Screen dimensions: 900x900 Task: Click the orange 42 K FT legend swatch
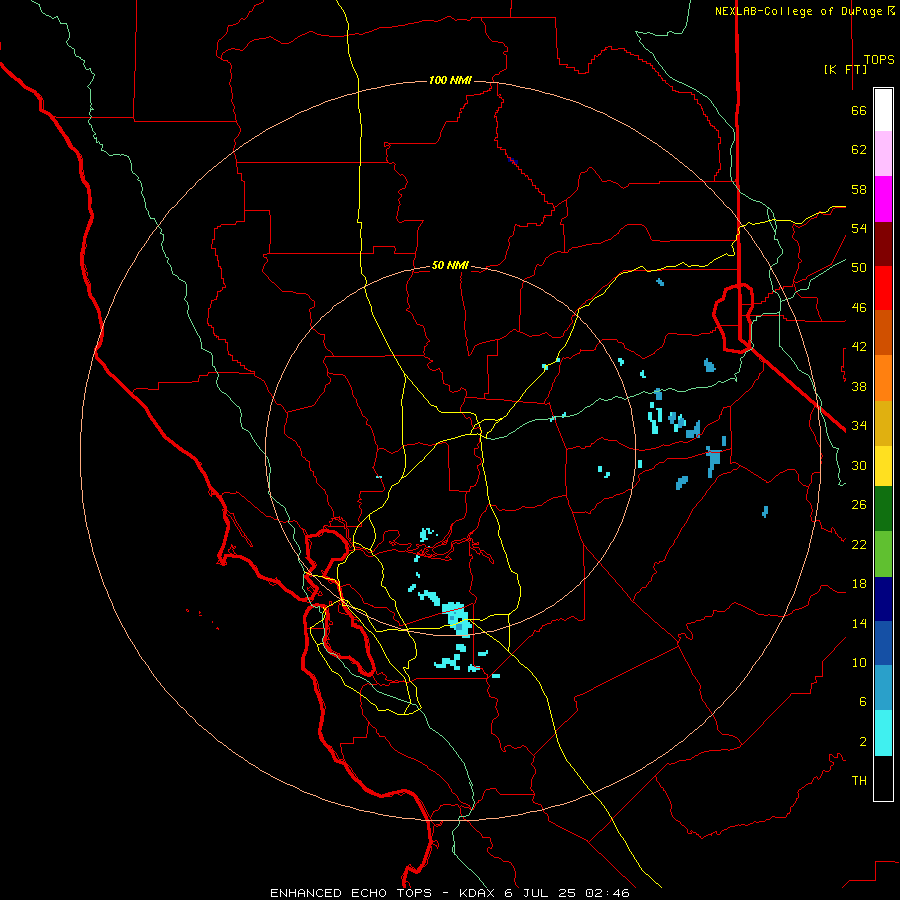(883, 378)
